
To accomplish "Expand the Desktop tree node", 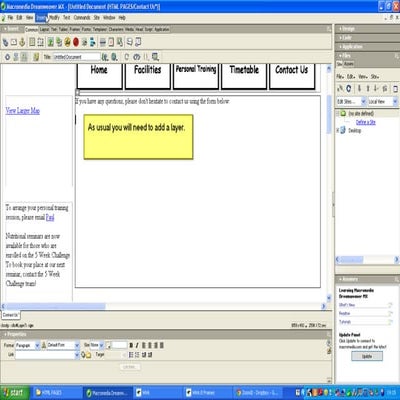I will pyautogui.click(x=338, y=130).
